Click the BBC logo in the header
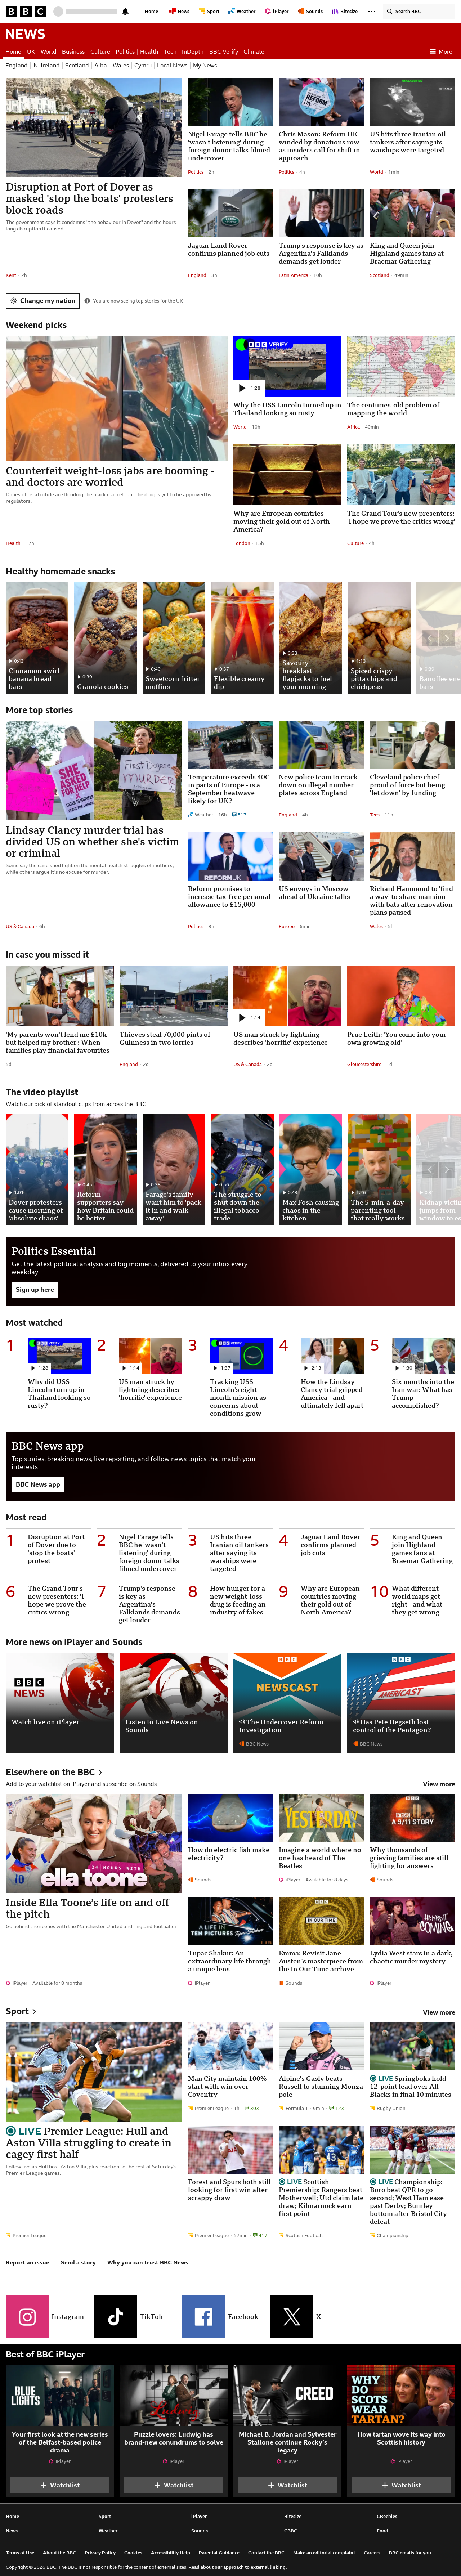461x2576 pixels. 26,11
